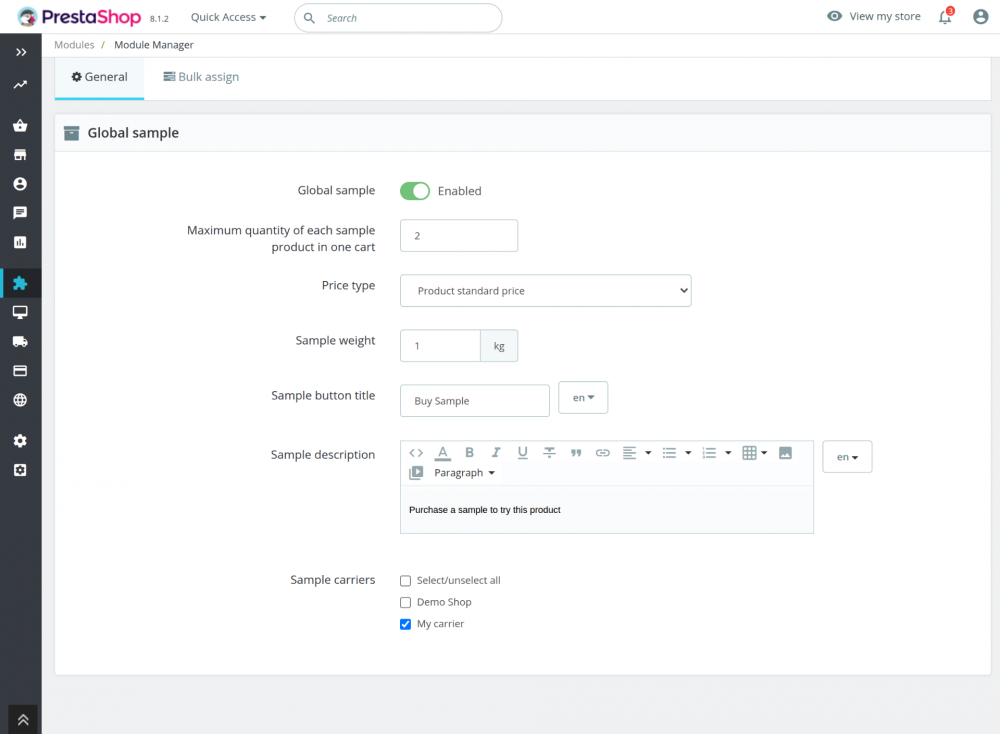Open Payment card icon in sidebar

tap(20, 371)
